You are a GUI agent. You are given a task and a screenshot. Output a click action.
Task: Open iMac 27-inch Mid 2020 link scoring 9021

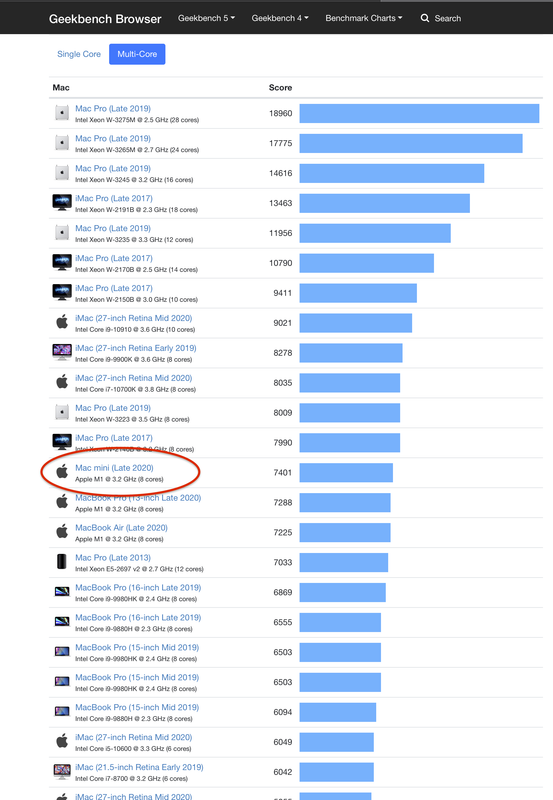coord(134,318)
